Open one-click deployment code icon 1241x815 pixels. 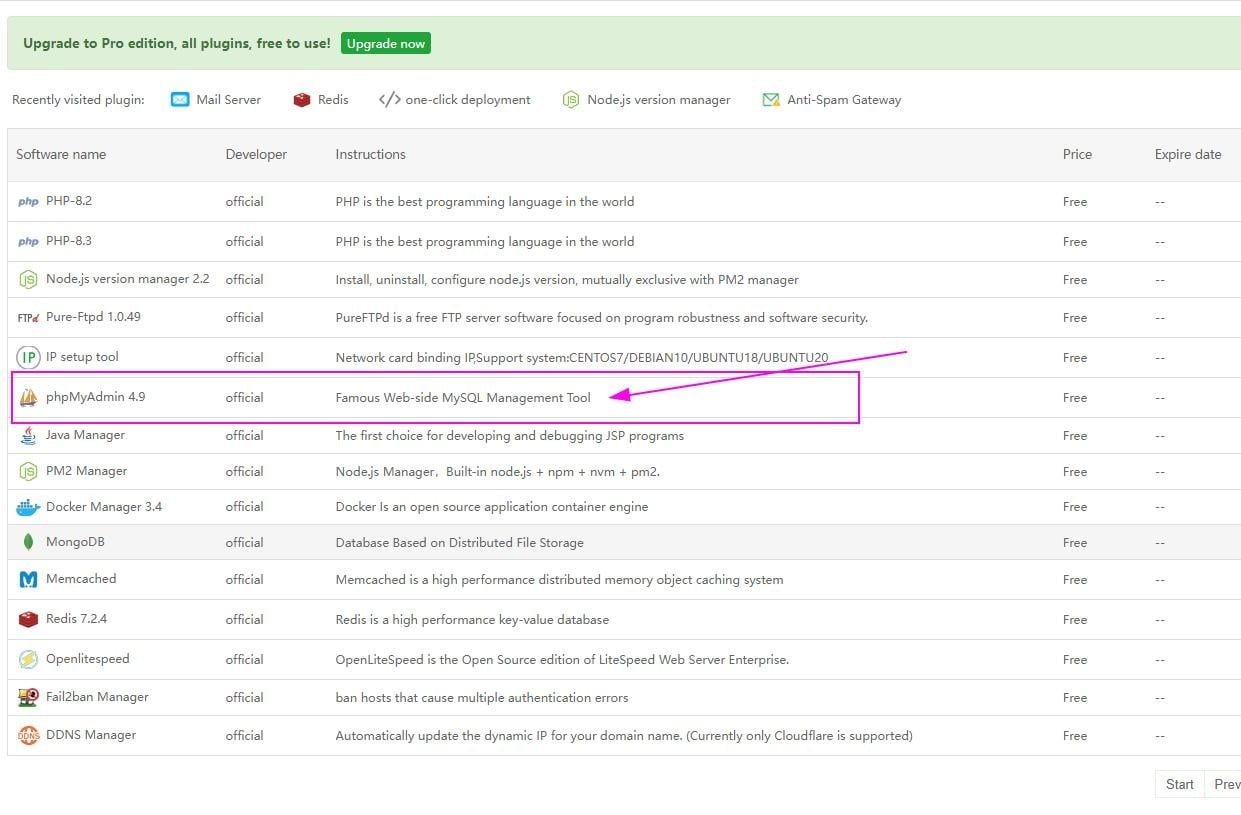[x=389, y=100]
